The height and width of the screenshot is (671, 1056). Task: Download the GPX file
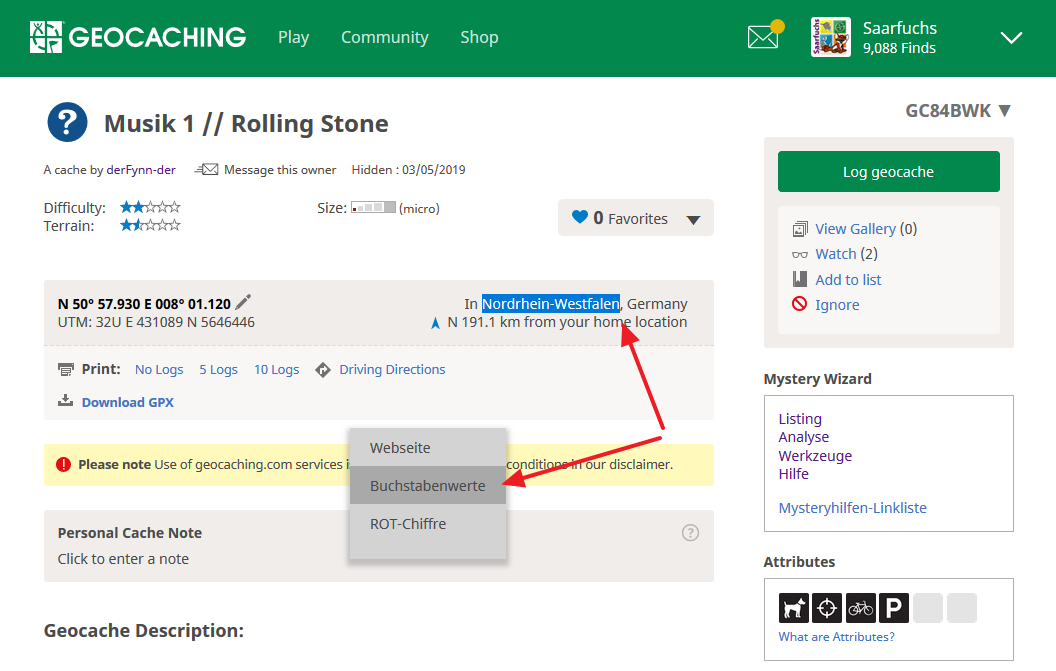click(128, 402)
